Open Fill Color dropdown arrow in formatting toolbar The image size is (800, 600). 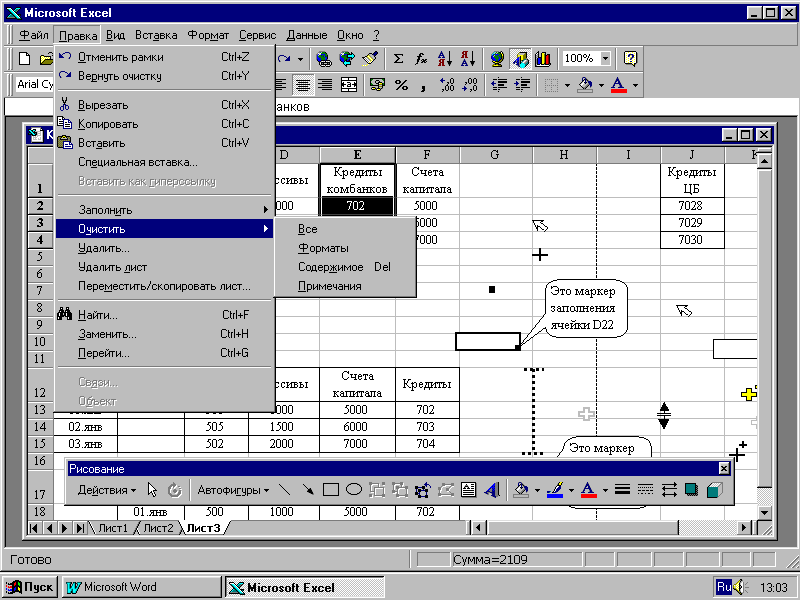(x=601, y=85)
